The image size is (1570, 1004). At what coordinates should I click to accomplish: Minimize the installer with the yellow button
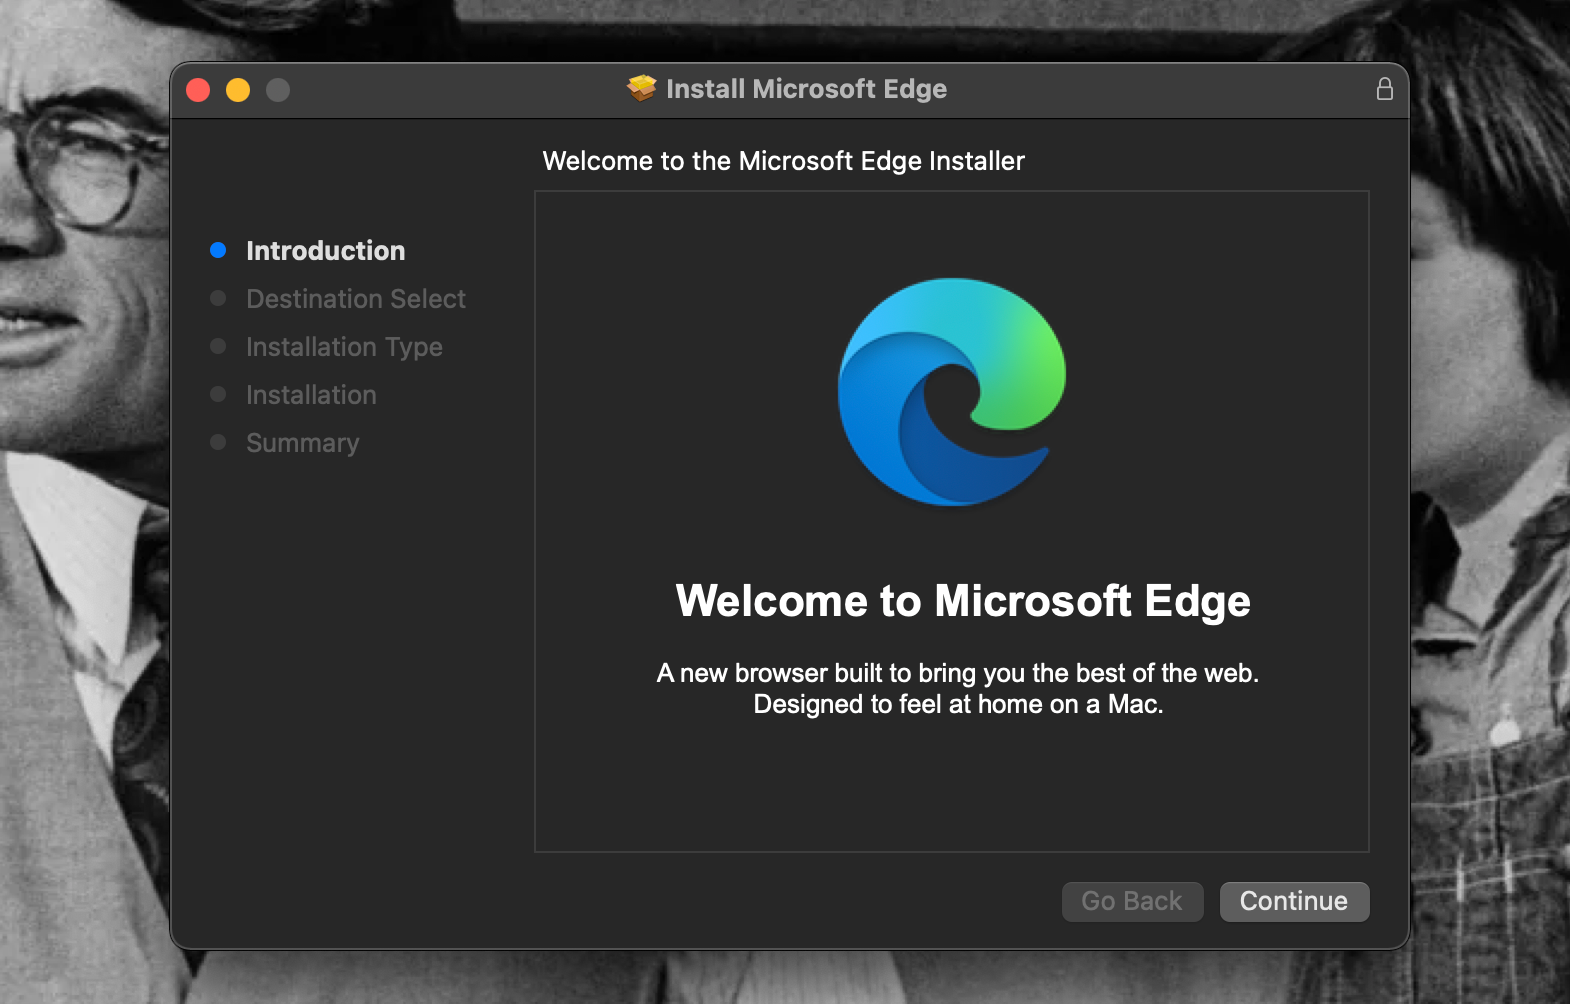238,90
